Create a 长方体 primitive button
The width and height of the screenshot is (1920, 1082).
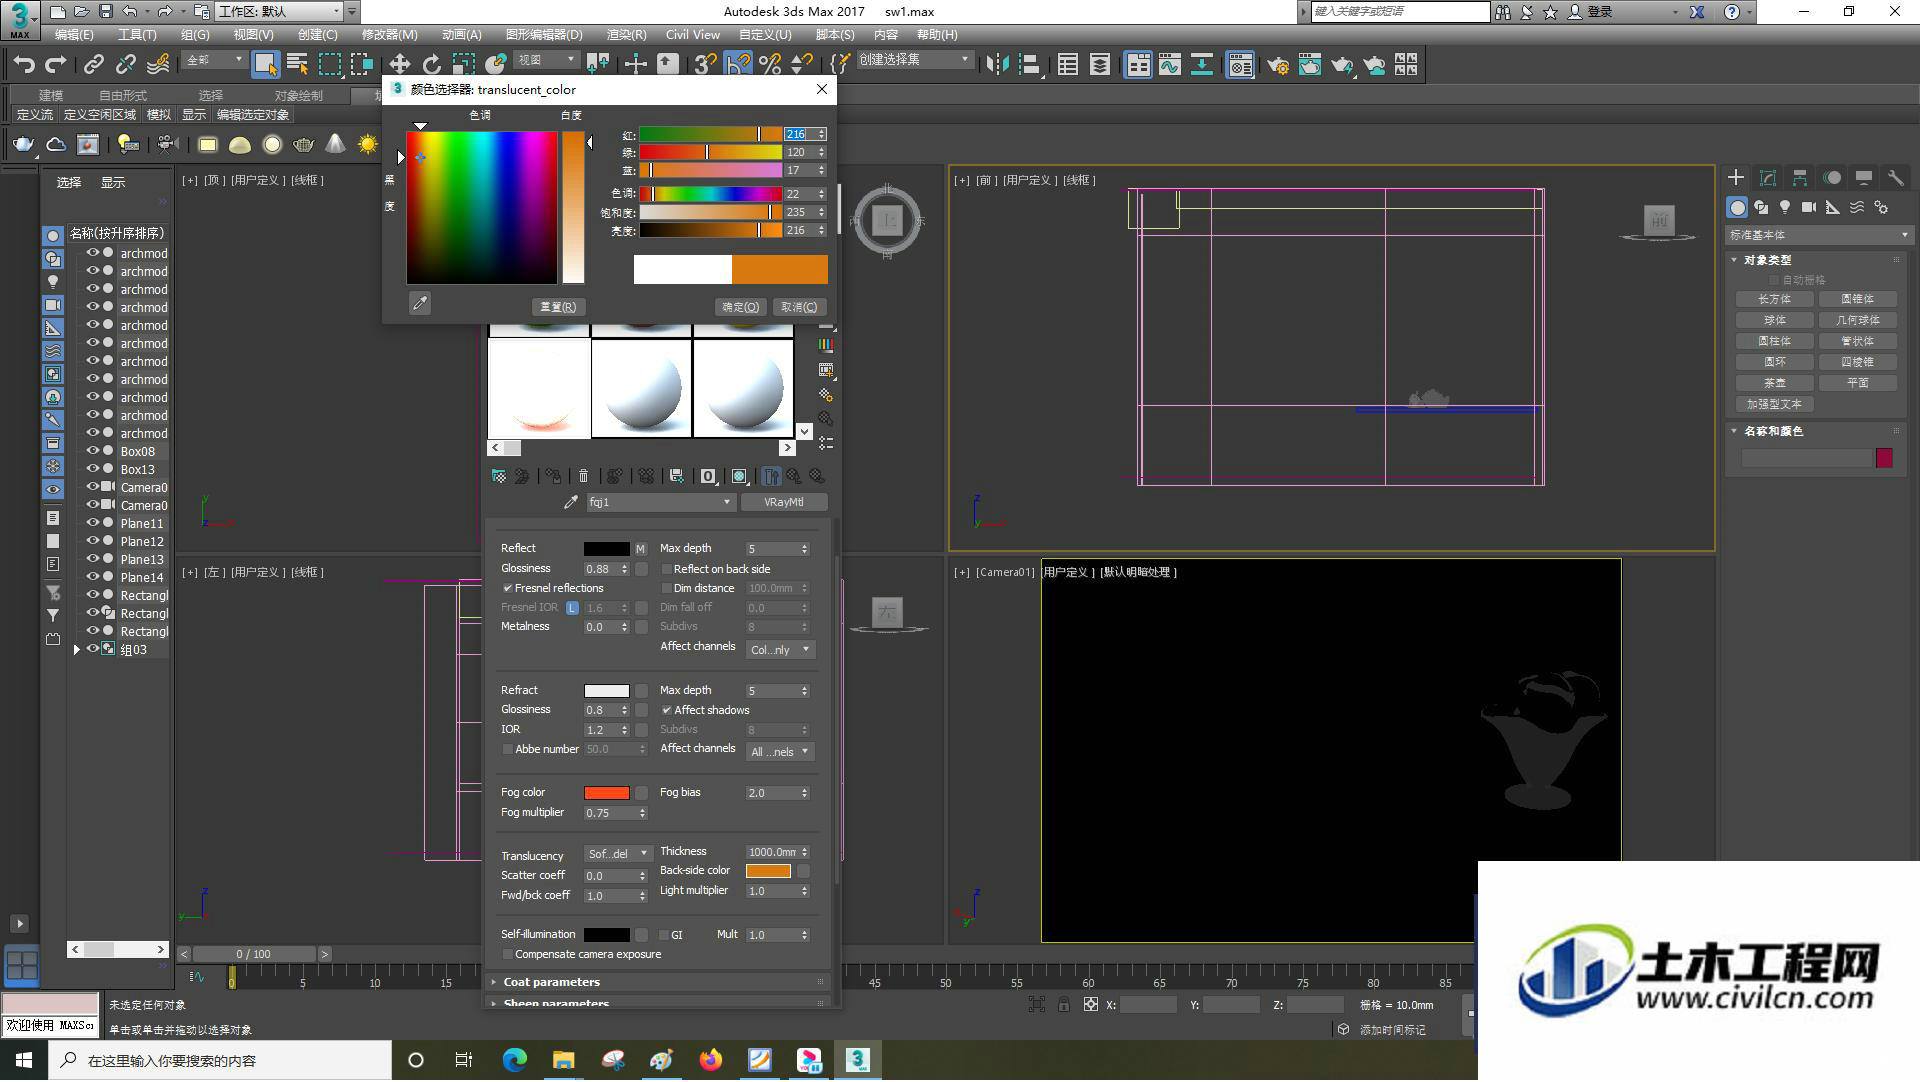1775,299
